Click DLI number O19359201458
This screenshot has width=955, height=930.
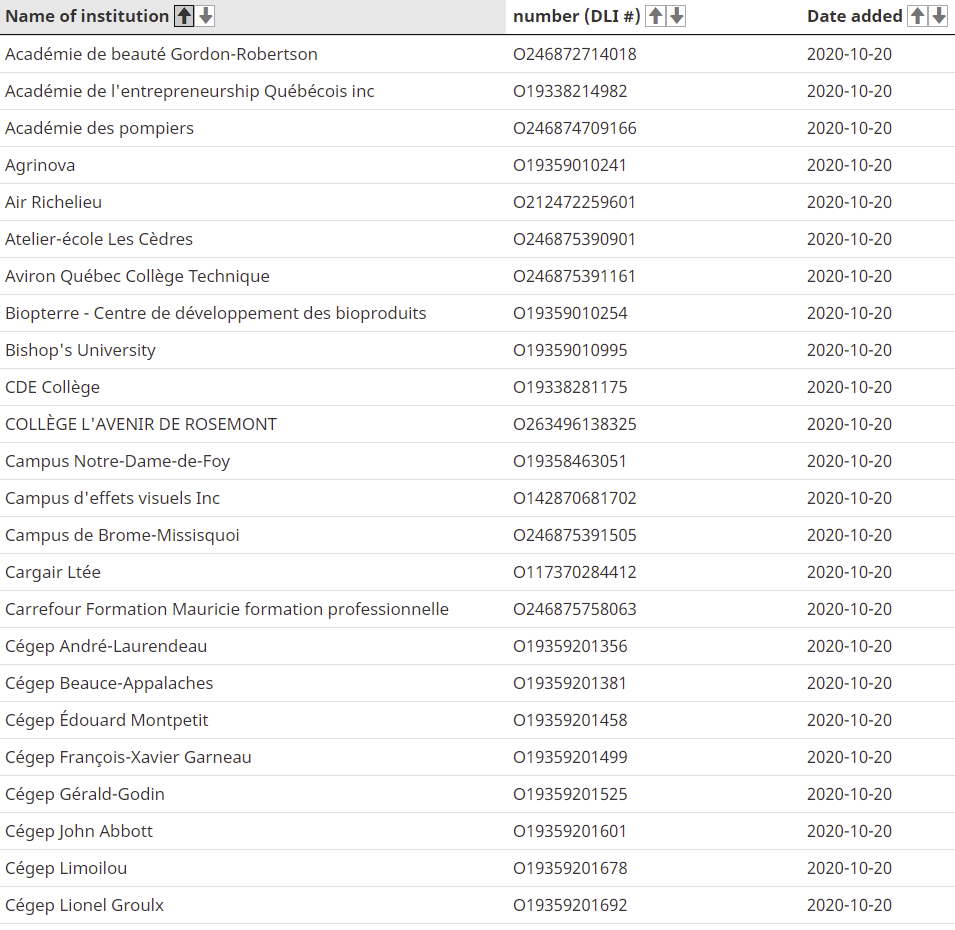tap(569, 720)
